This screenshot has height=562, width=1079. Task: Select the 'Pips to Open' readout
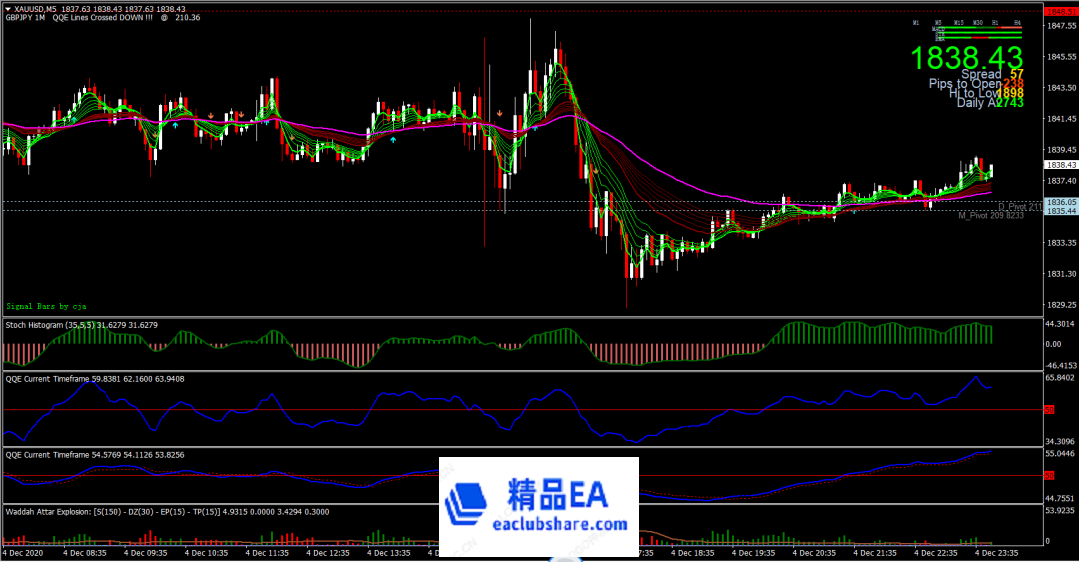[976, 83]
